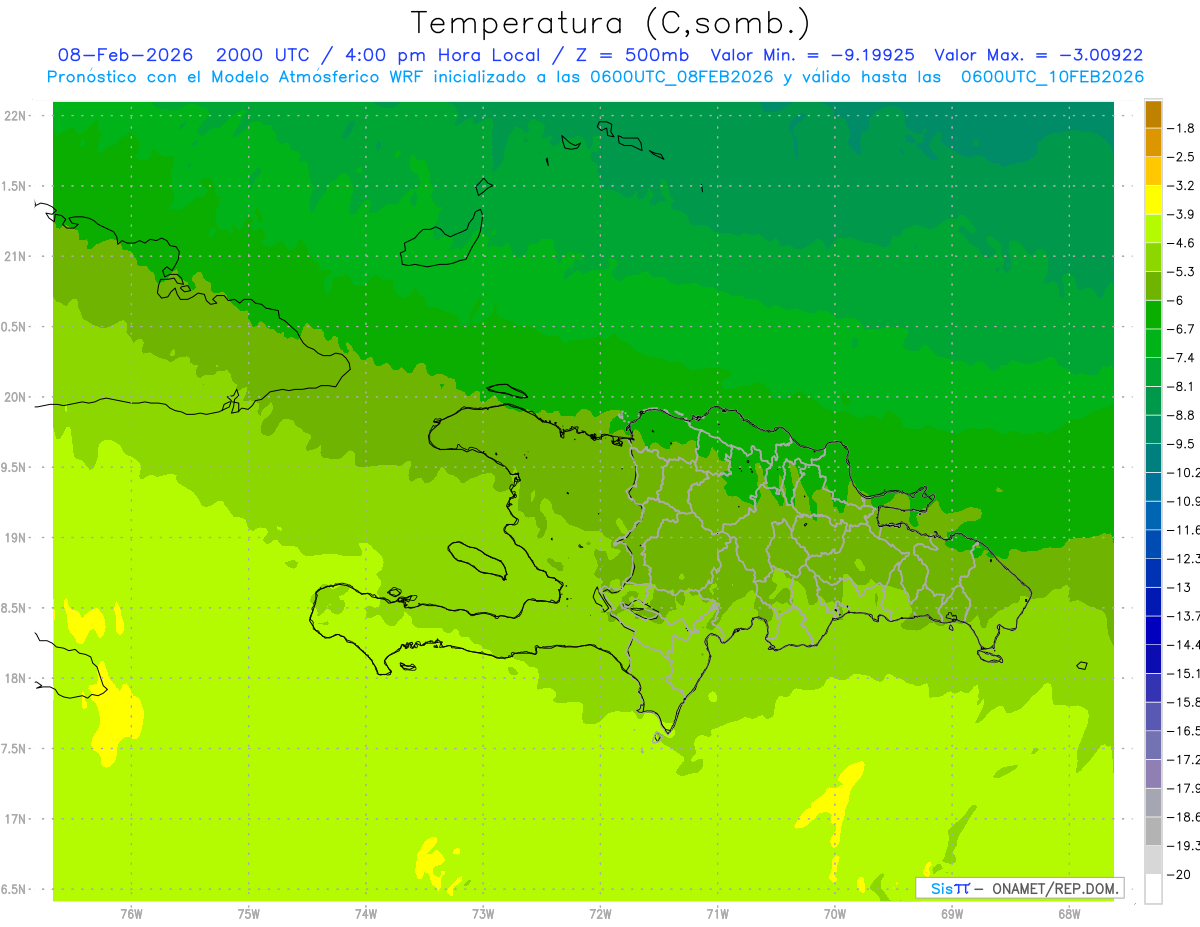Viewport: 1200px width, 927px height.
Task: Click the date '08-Feb-2026' in the header
Action: pyautogui.click(x=125, y=56)
